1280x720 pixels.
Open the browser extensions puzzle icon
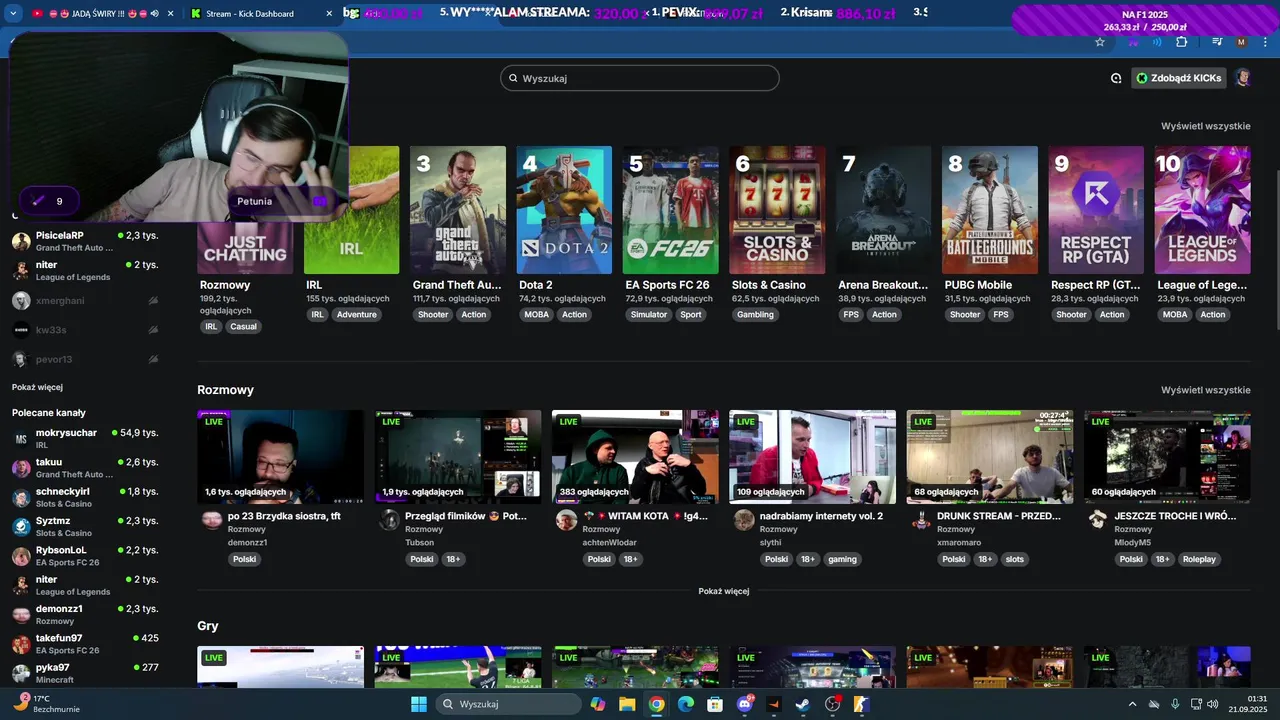[x=1182, y=42]
